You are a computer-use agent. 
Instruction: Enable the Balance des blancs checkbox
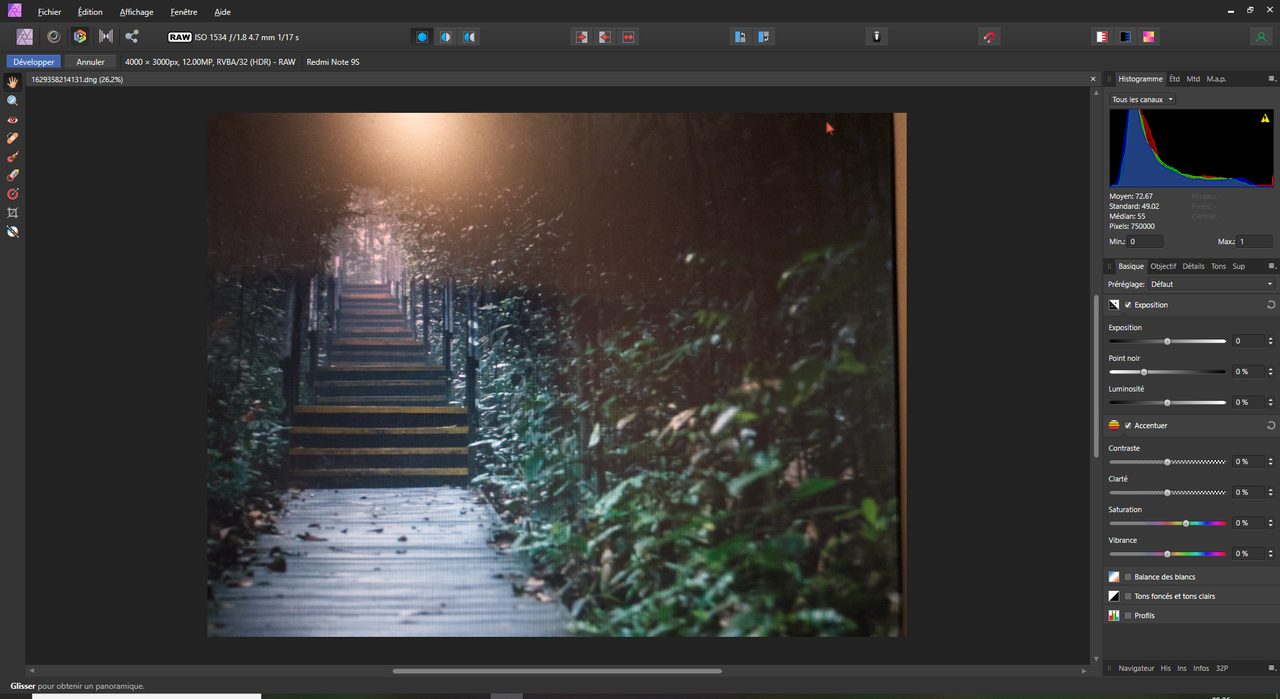[x=1128, y=577]
